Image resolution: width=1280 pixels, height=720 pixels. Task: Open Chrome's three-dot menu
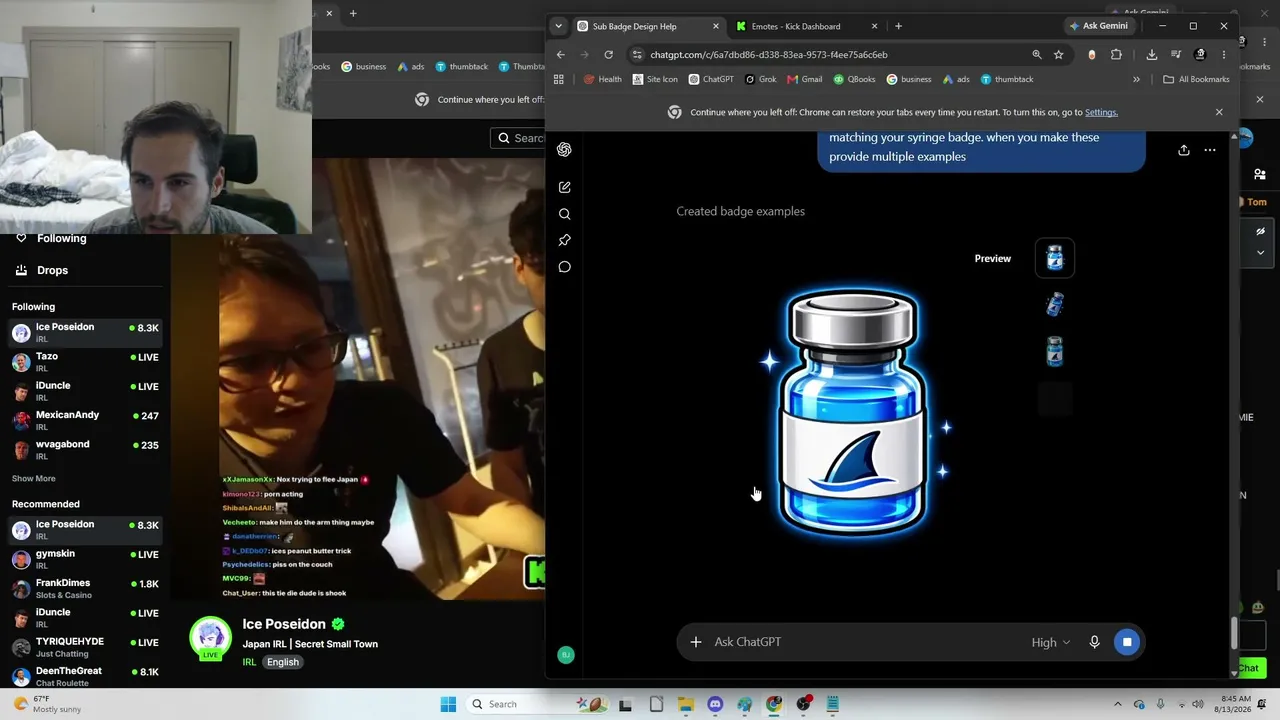[1224, 55]
